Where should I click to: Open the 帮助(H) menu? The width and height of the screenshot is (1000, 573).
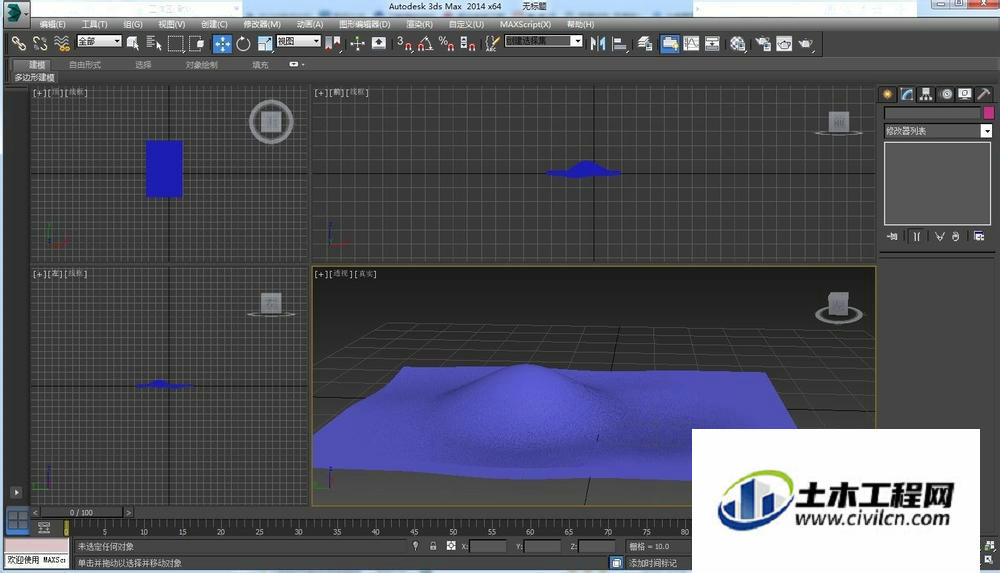tap(580, 24)
